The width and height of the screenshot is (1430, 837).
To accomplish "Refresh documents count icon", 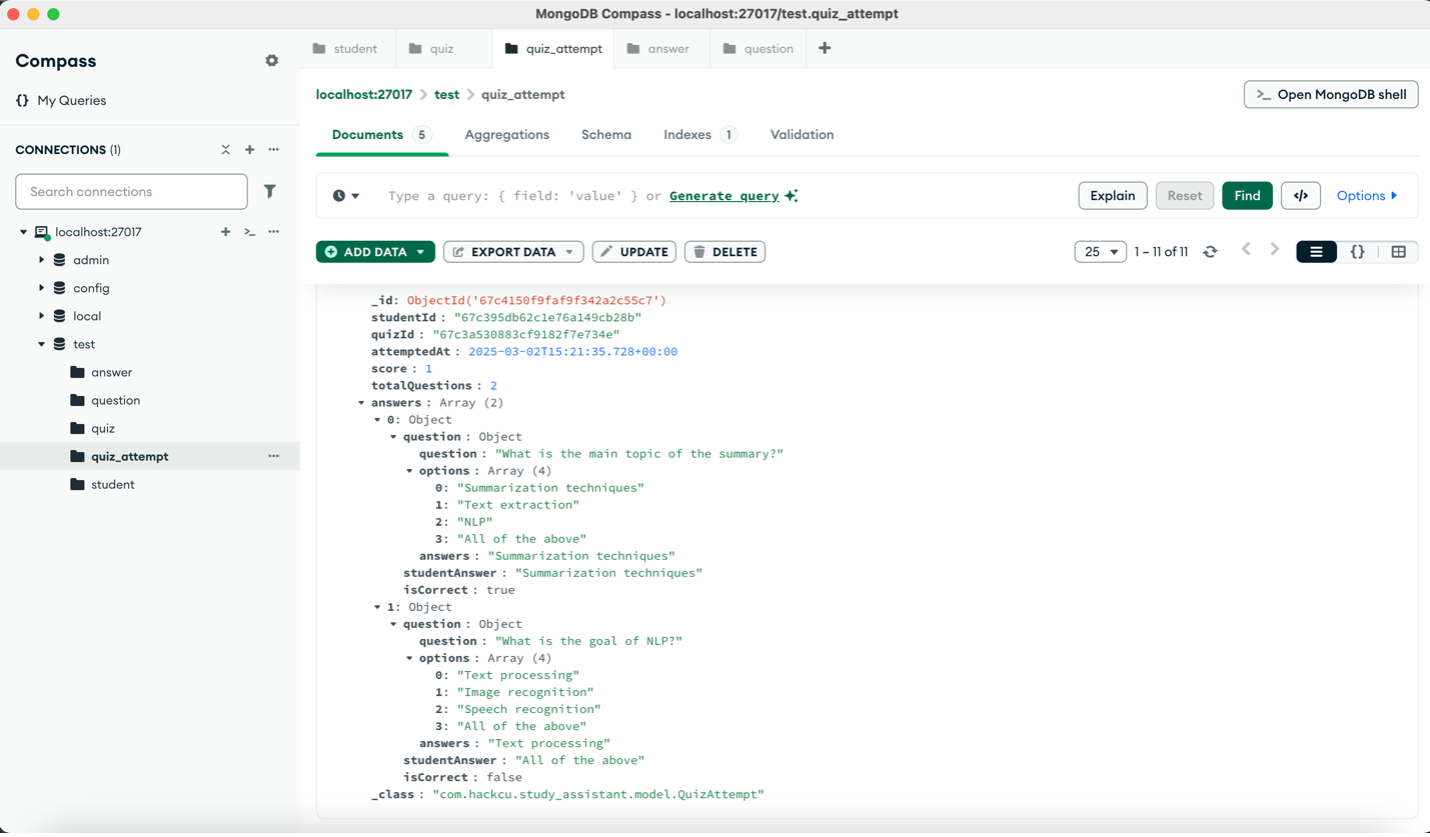I will point(1210,252).
